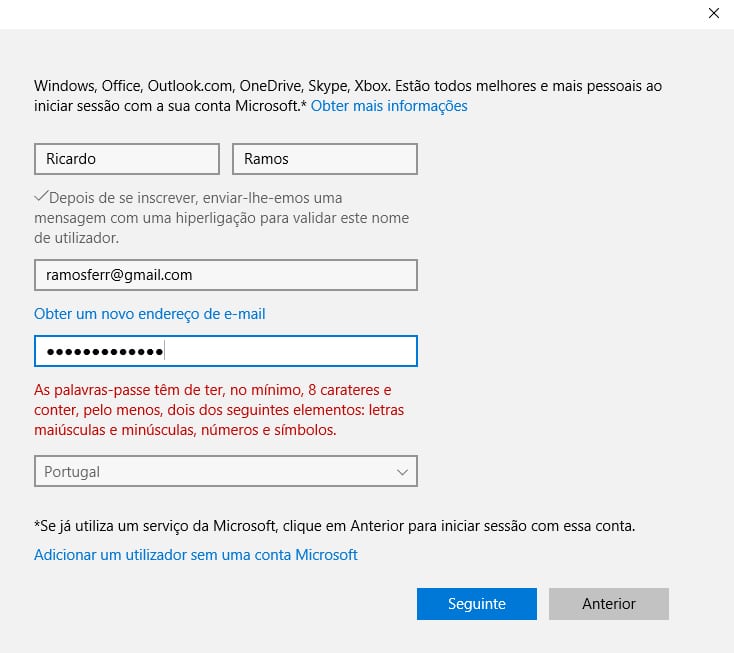Expand the Portugal country dropdown
Viewport: 734px width, 653px height.
point(226,471)
